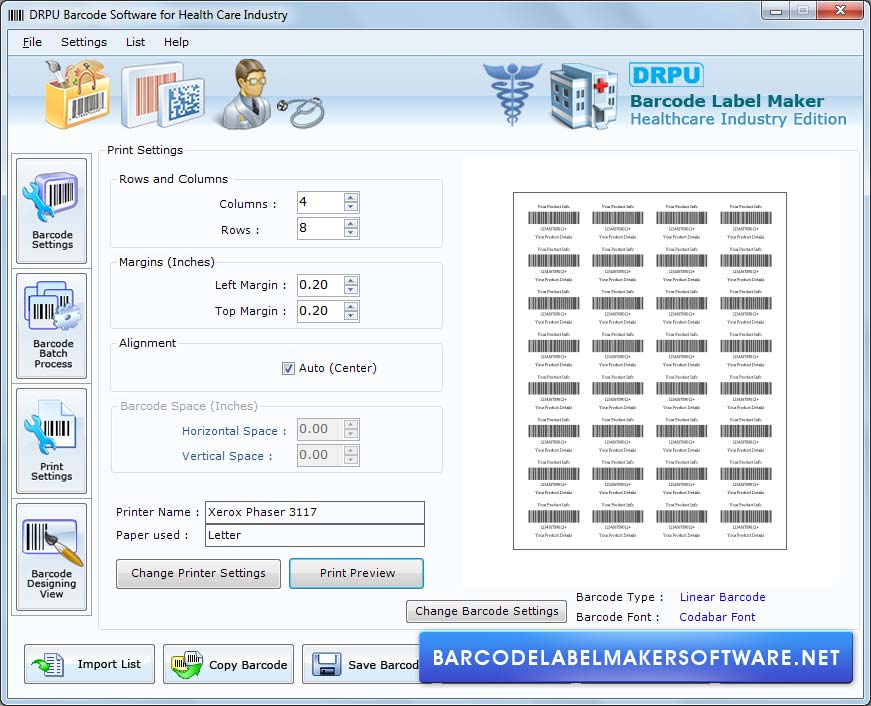Click barcode app icon in title bar
871x706 pixels.
(x=16, y=15)
